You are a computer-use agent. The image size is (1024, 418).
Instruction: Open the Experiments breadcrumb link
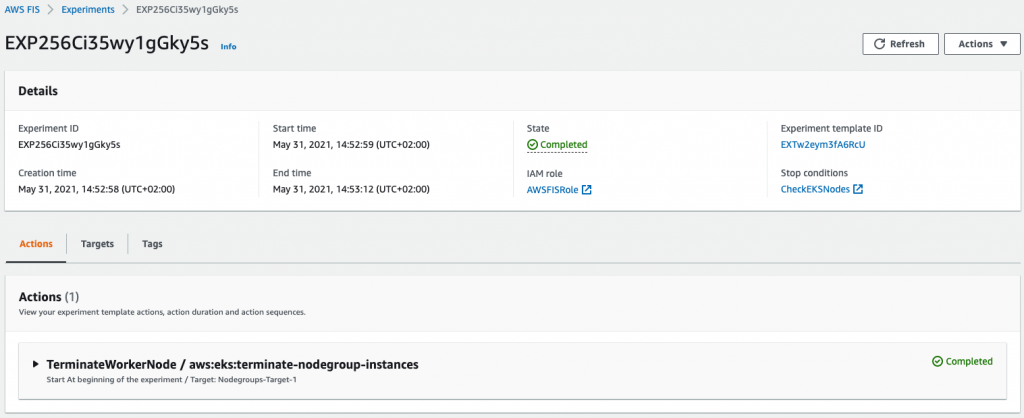click(88, 10)
